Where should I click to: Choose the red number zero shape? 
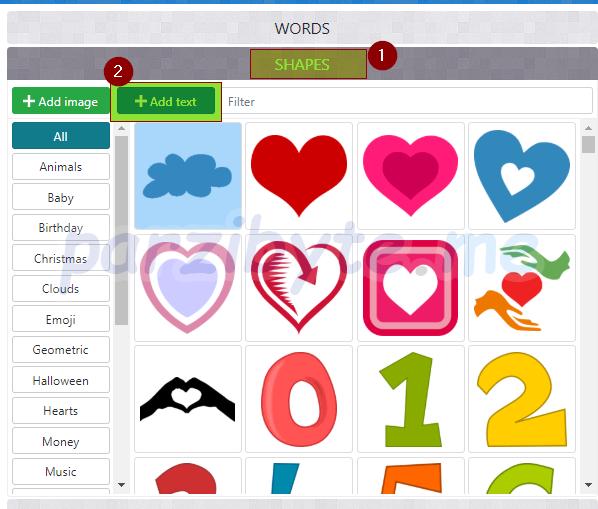coord(299,399)
